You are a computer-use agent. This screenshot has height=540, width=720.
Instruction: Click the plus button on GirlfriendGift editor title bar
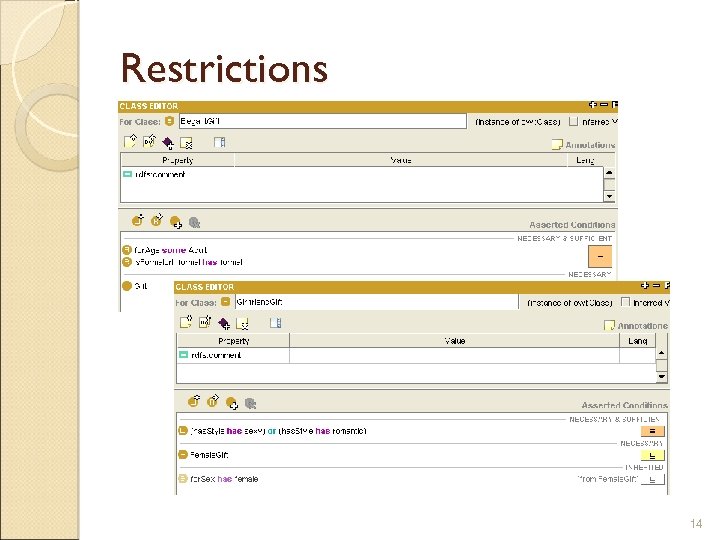[645, 285]
